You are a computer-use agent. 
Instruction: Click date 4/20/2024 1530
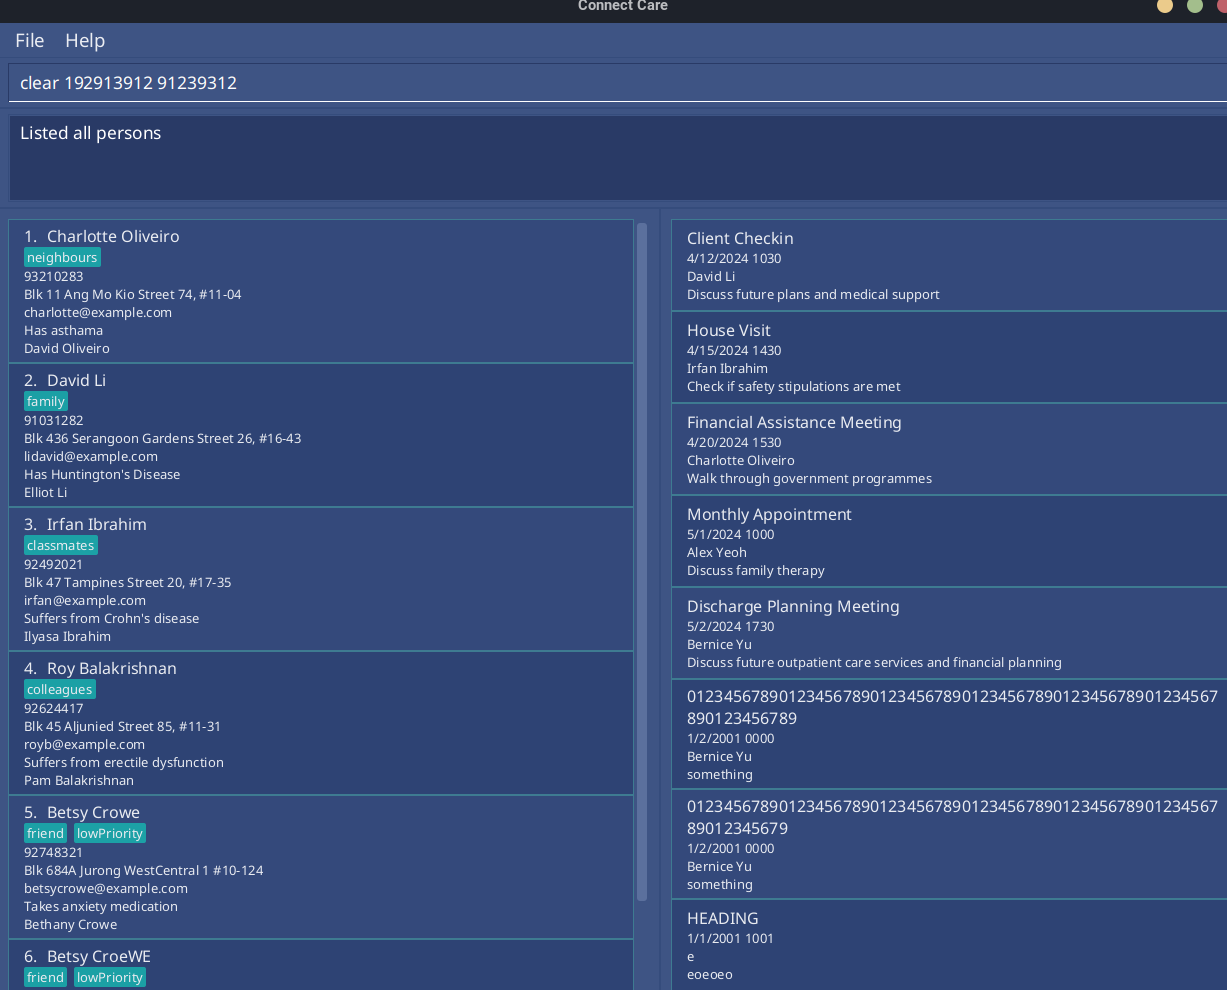click(x=734, y=442)
